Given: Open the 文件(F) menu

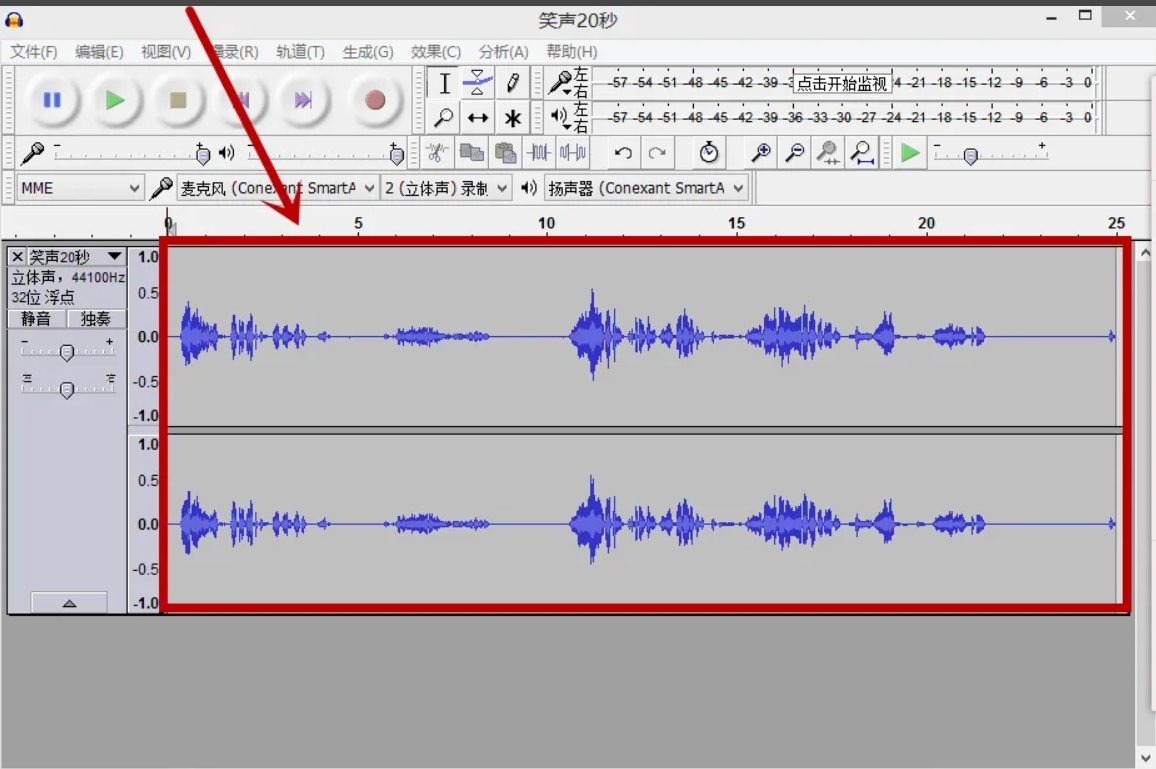Looking at the screenshot, I should click(x=33, y=52).
